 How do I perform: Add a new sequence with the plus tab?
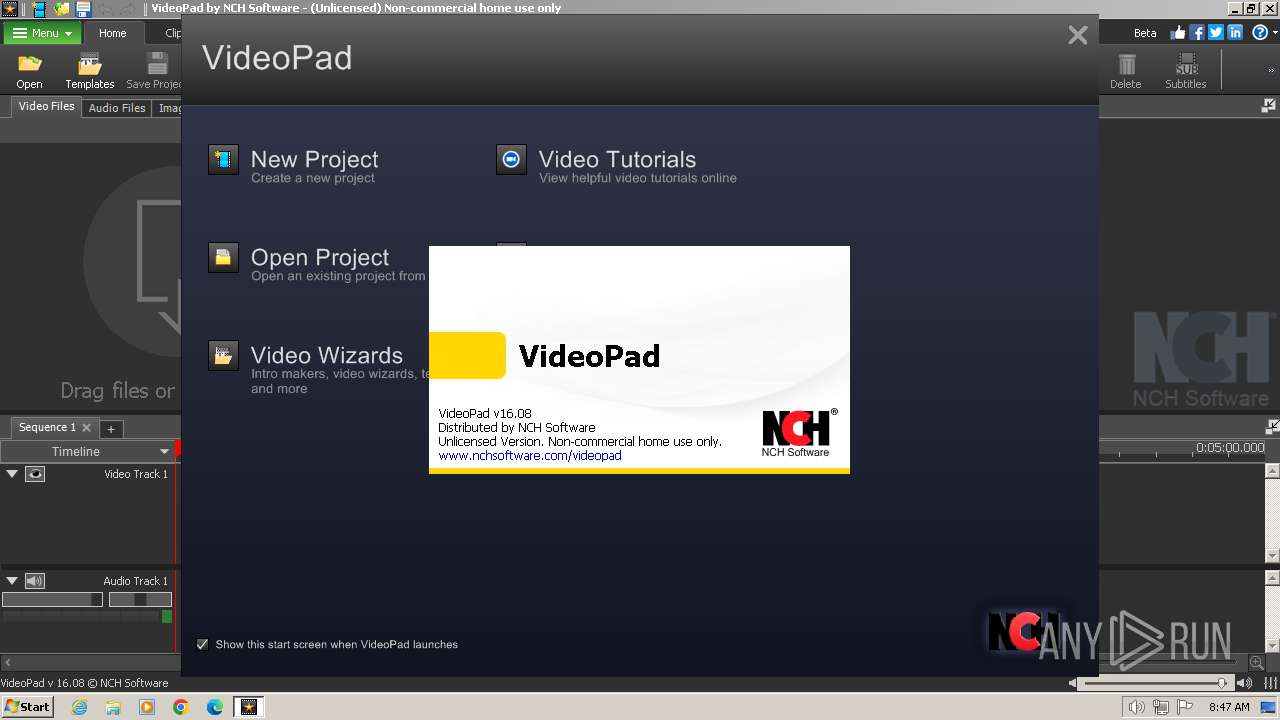[x=111, y=429]
